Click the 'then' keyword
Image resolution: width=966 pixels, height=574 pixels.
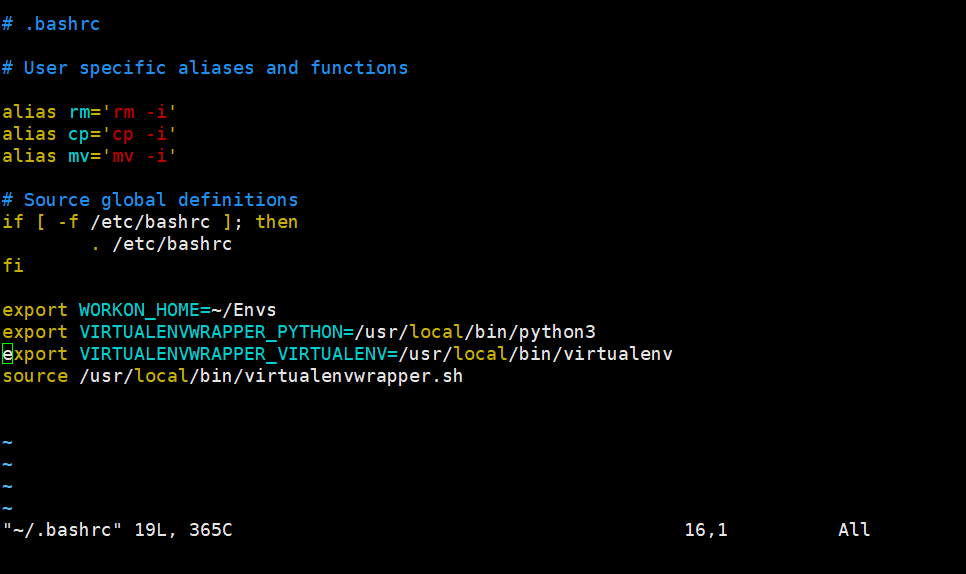tap(277, 222)
